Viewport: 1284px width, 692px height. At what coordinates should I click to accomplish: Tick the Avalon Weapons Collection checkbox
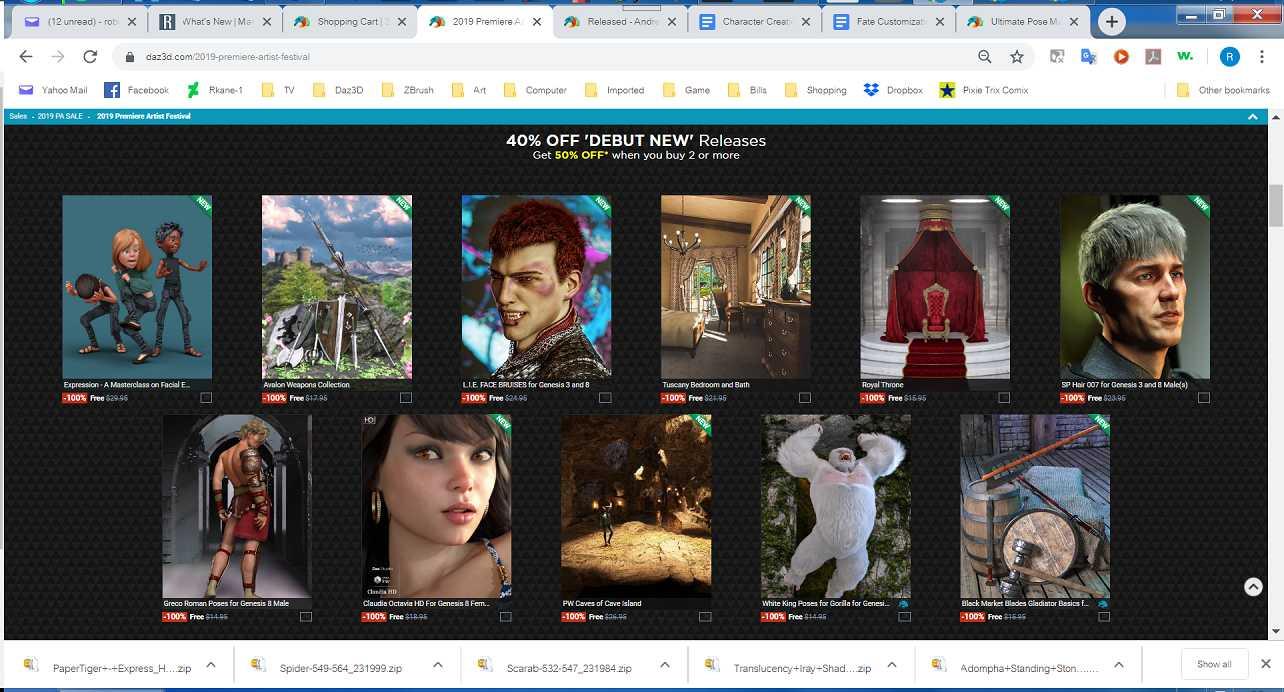coord(406,398)
